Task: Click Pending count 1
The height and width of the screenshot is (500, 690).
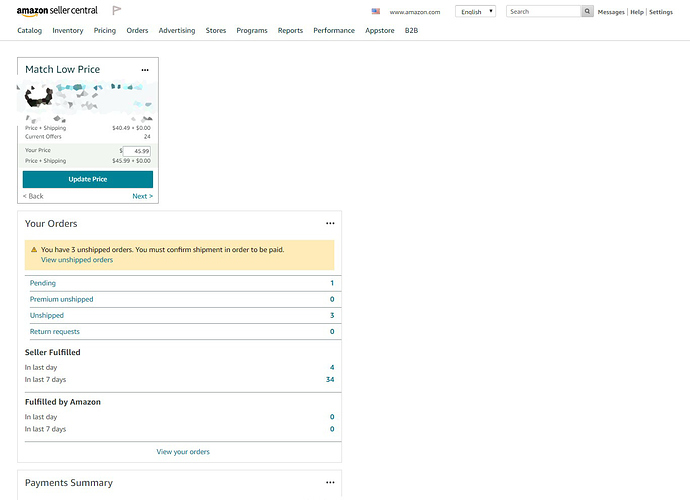Action: click(x=332, y=283)
